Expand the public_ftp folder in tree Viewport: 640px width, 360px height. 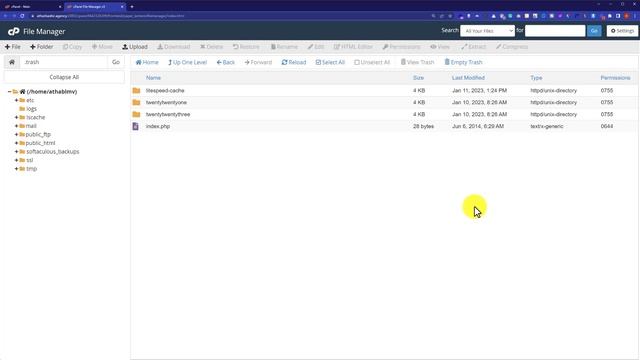pos(16,135)
